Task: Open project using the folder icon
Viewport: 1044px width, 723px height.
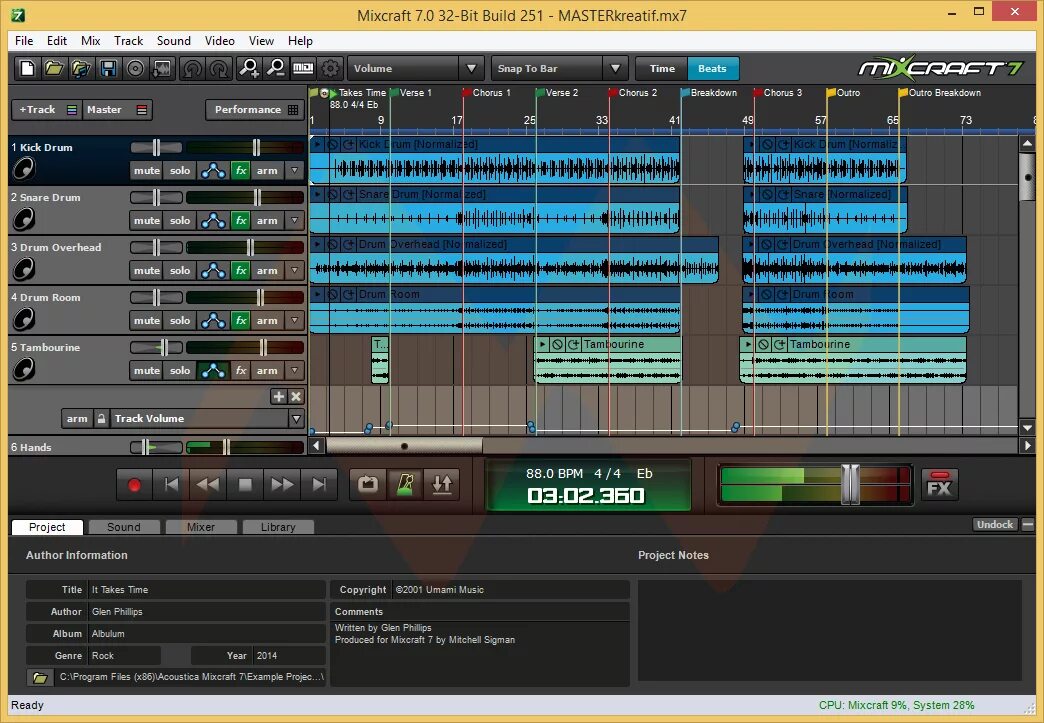Action: tap(54, 69)
